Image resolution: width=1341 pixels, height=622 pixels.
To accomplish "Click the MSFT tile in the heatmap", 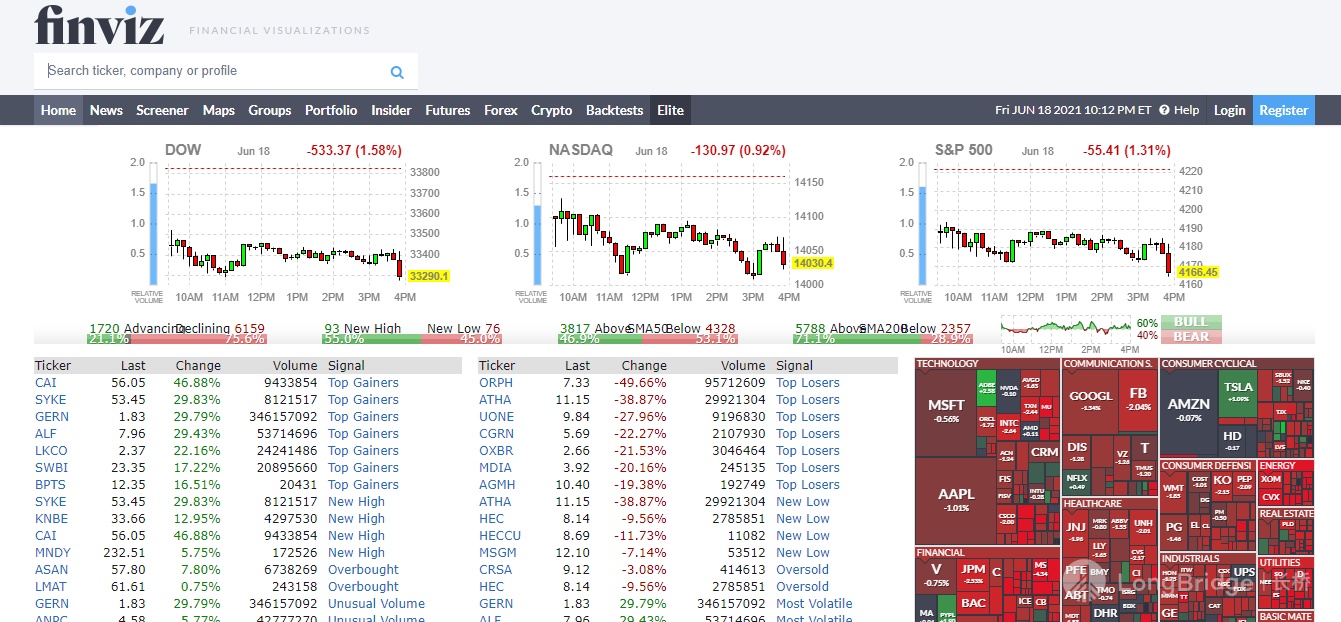I will click(946, 410).
